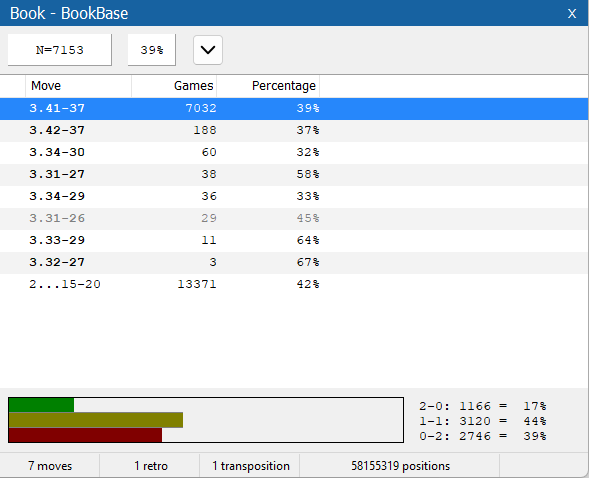
Task: Click the '58155319 positions' status entry
Action: click(400, 466)
